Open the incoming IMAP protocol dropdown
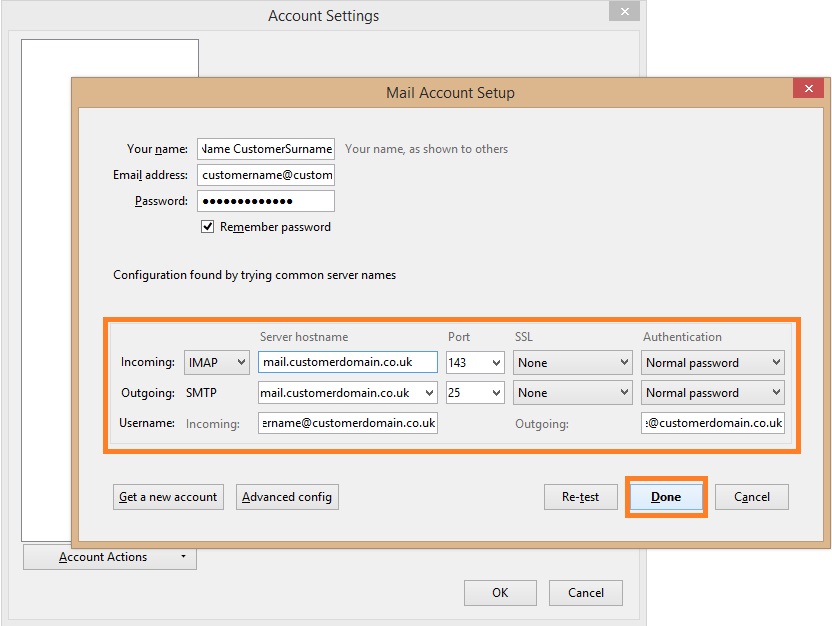This screenshot has height=626, width=832. click(x=216, y=363)
